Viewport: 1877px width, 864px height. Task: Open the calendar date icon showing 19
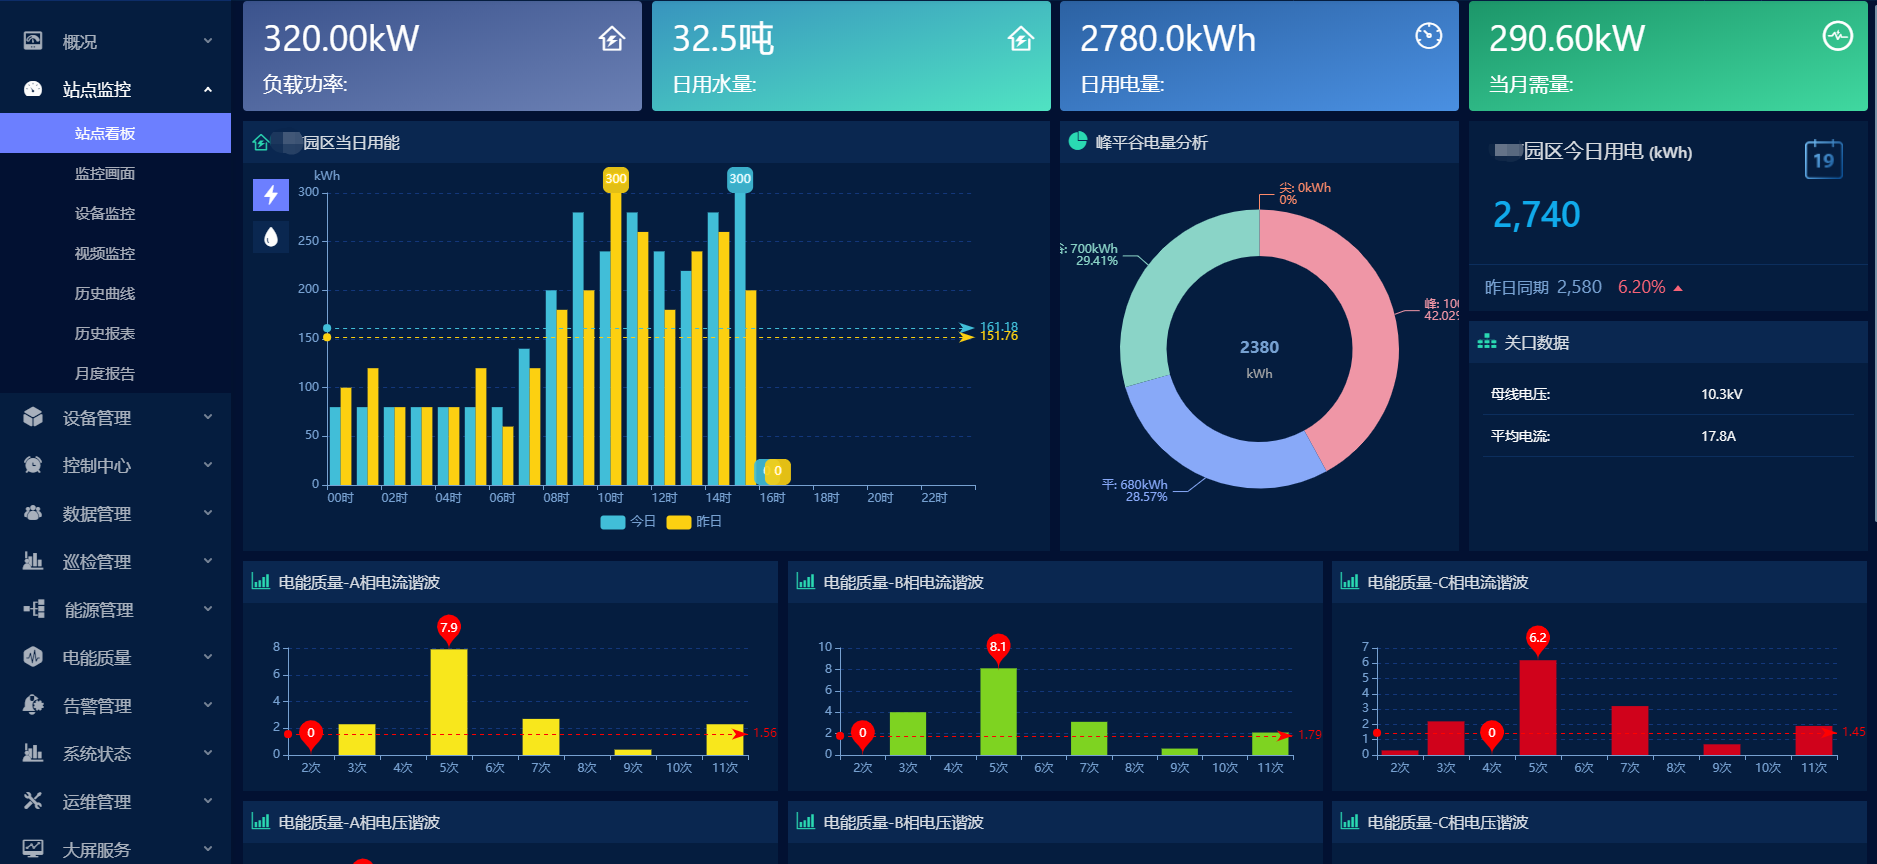coord(1824,159)
